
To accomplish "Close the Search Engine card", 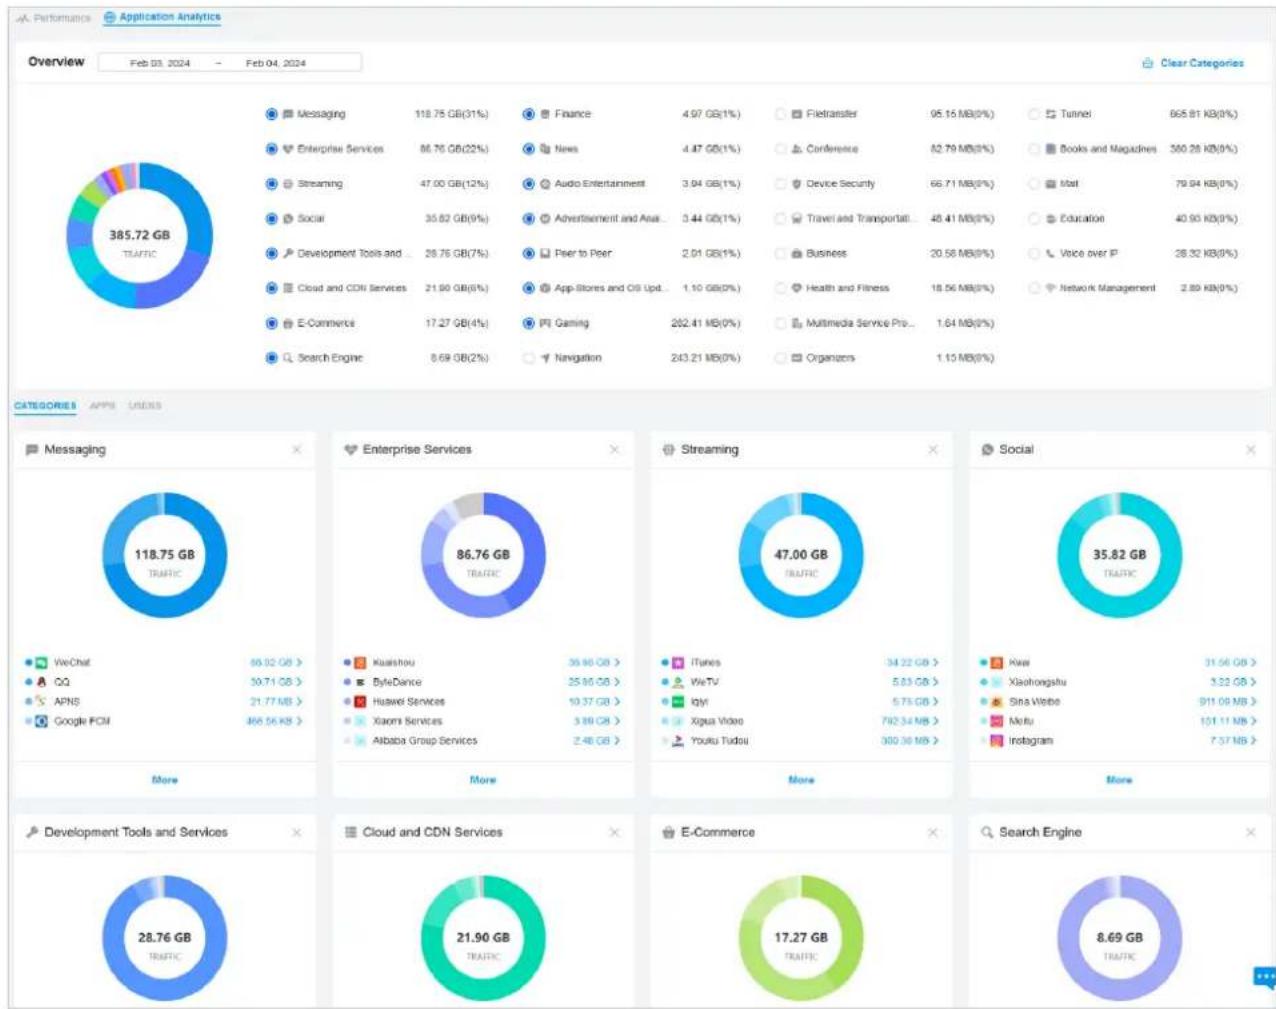I will [x=1251, y=832].
